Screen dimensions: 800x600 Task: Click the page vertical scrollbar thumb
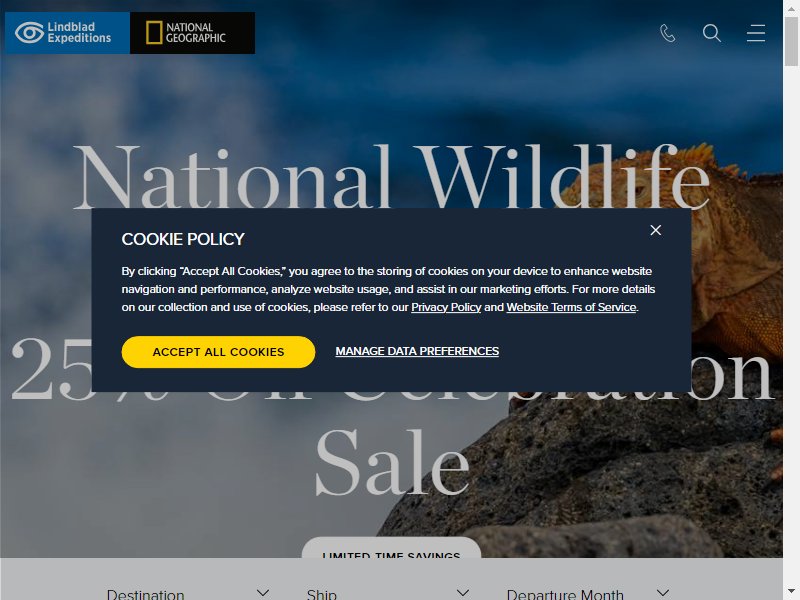pos(791,41)
